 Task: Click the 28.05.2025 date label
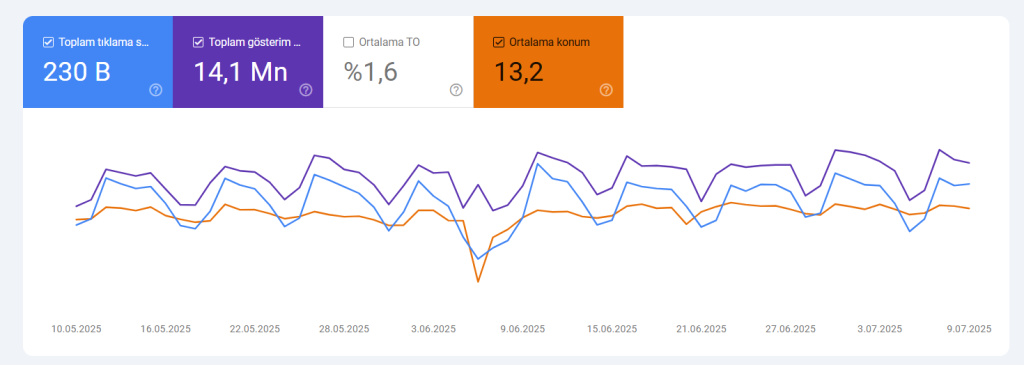coord(344,328)
